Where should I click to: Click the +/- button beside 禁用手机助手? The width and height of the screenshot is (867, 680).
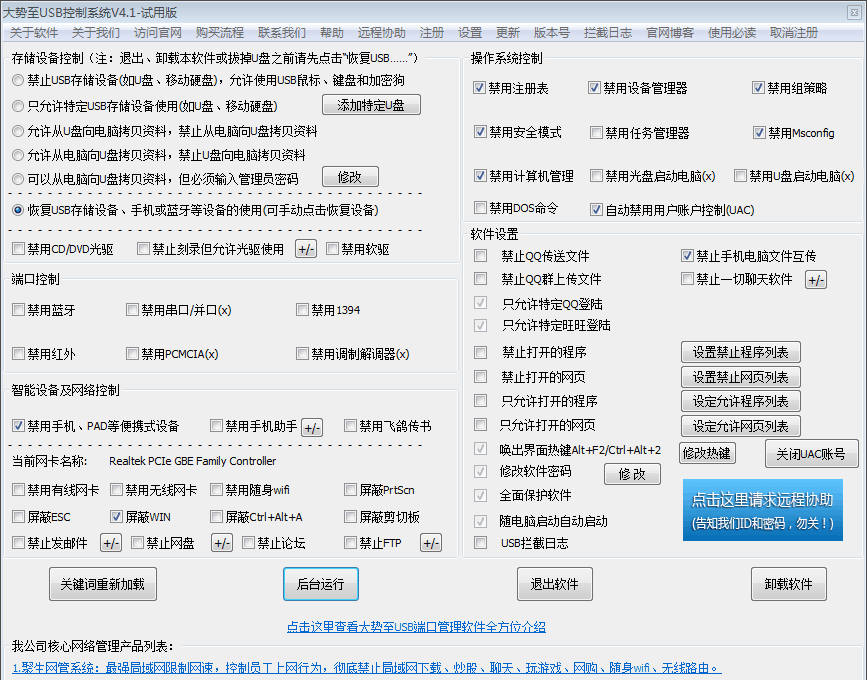click(312, 427)
